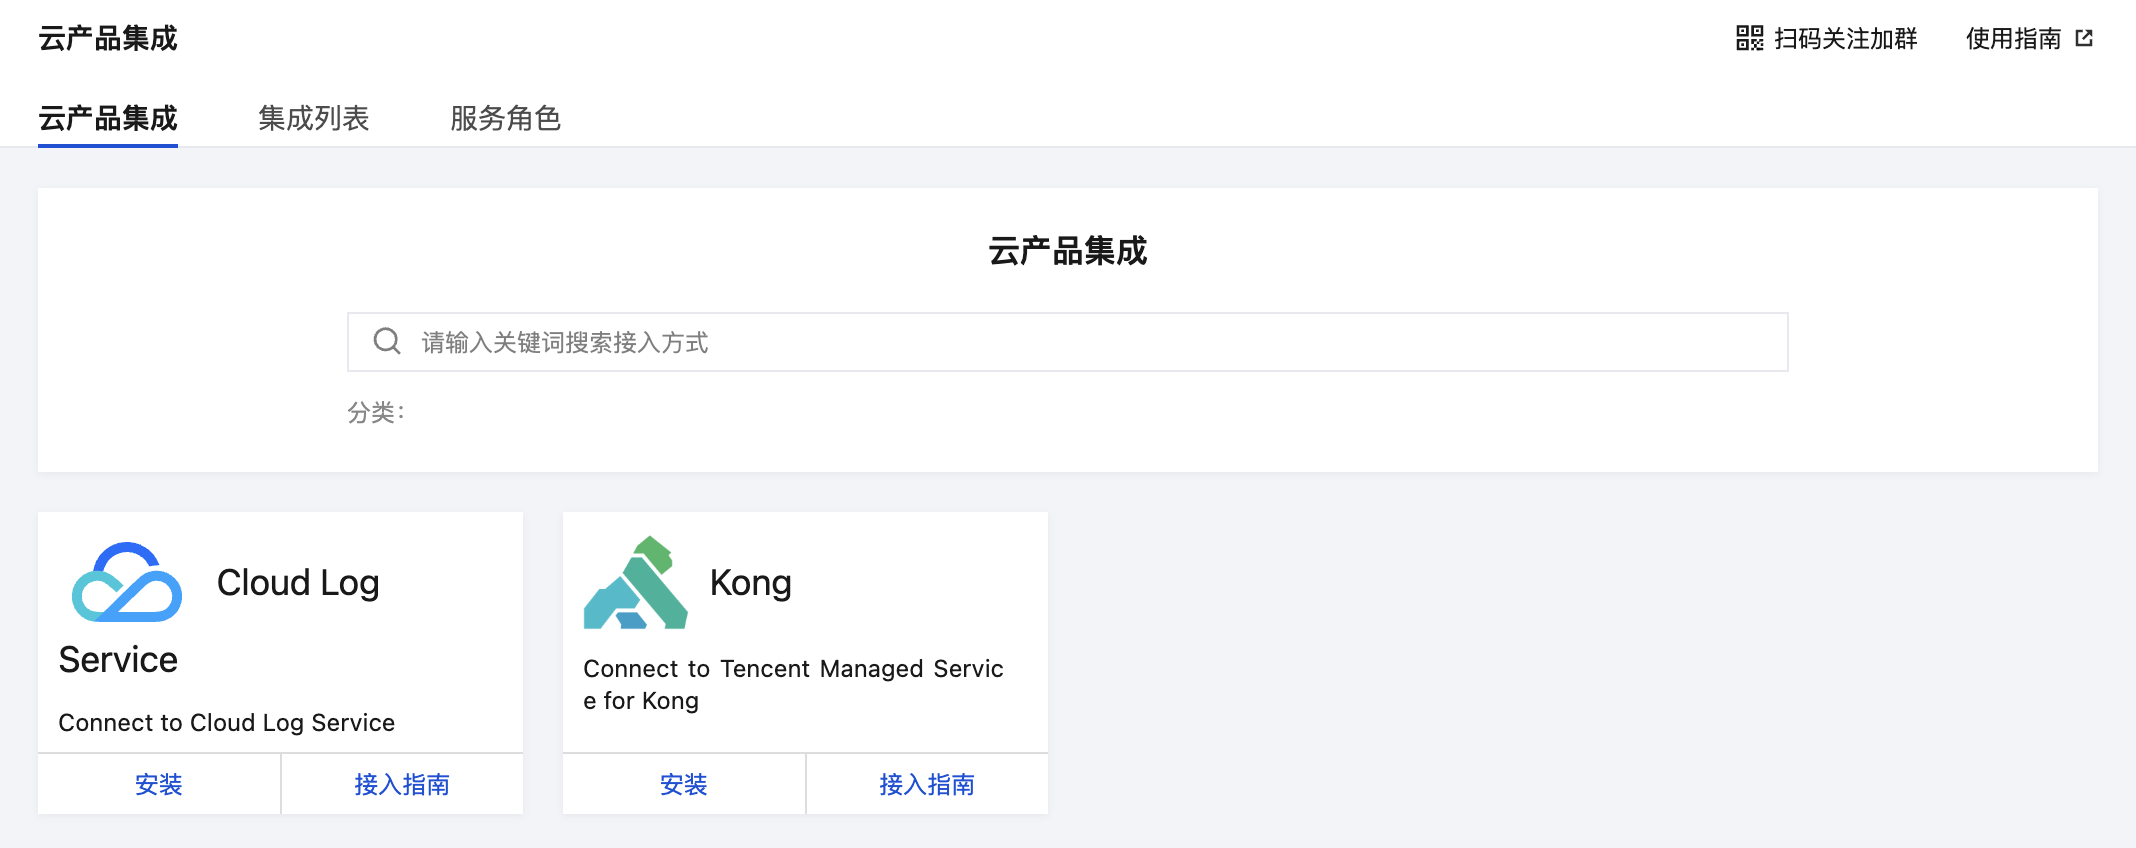Click the Kong card title
This screenshot has width=2136, height=848.
750,583
